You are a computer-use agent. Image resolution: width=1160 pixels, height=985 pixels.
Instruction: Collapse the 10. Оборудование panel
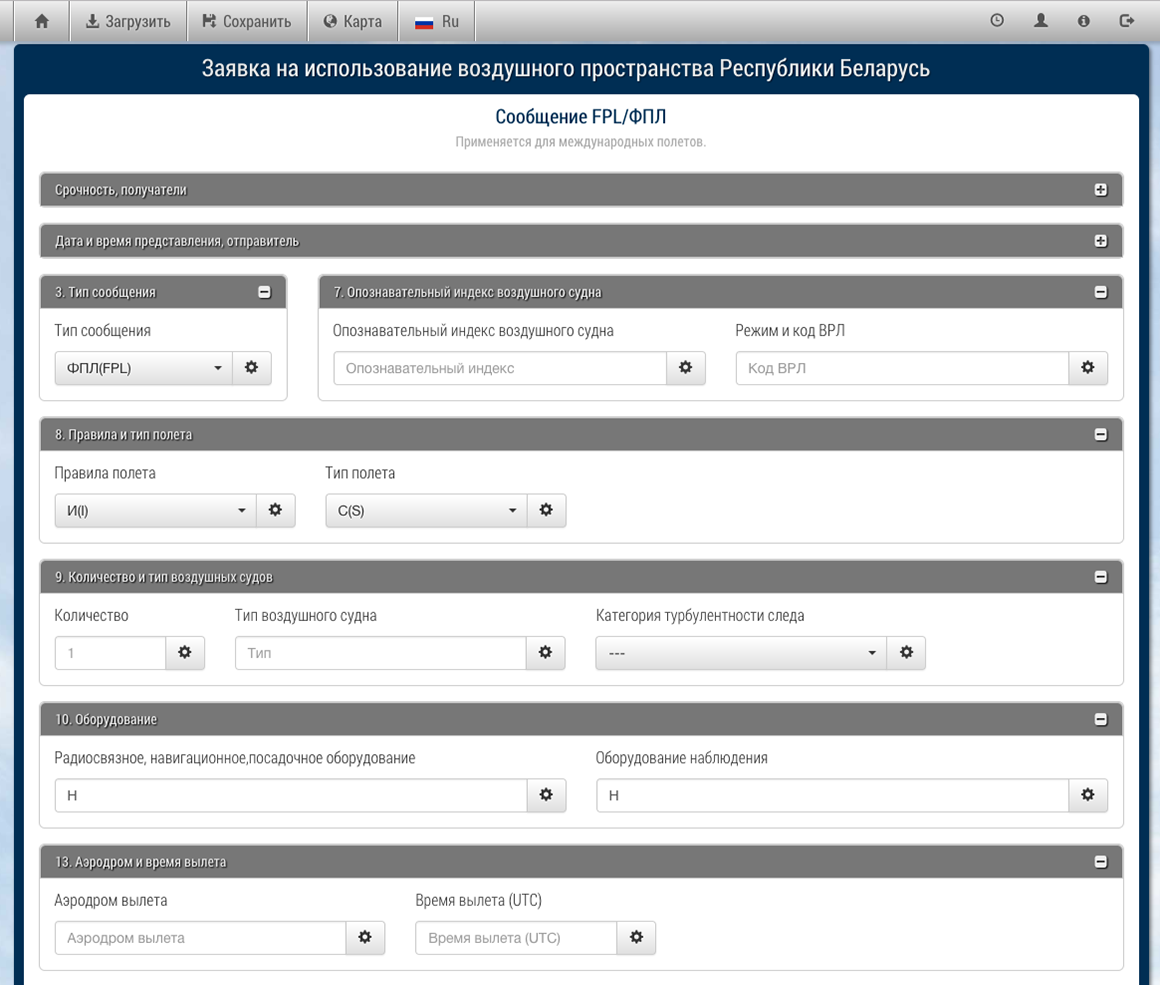1100,720
